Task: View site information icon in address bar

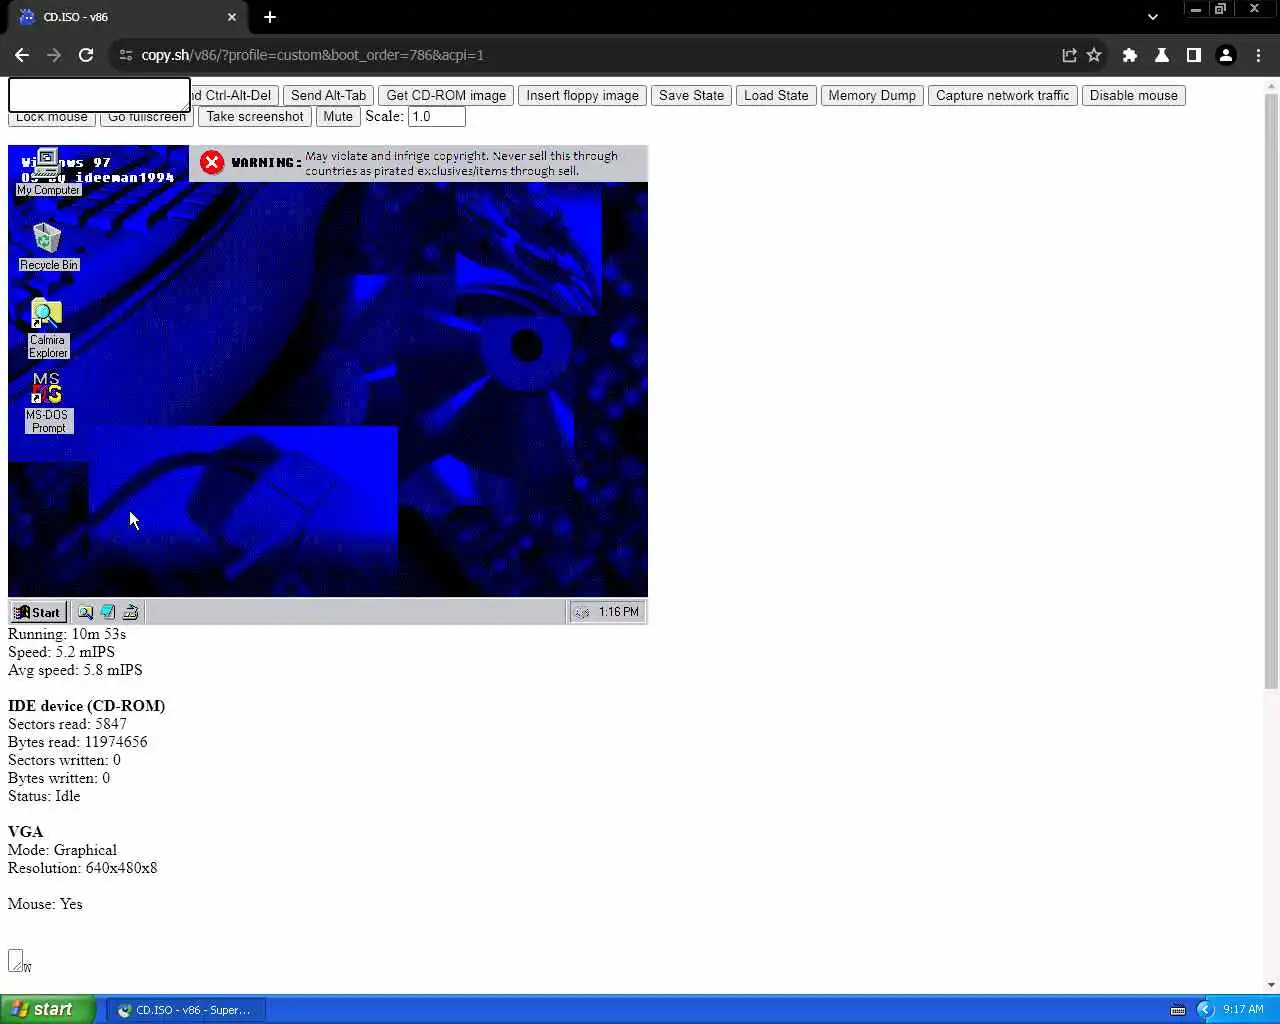Action: pos(126,55)
